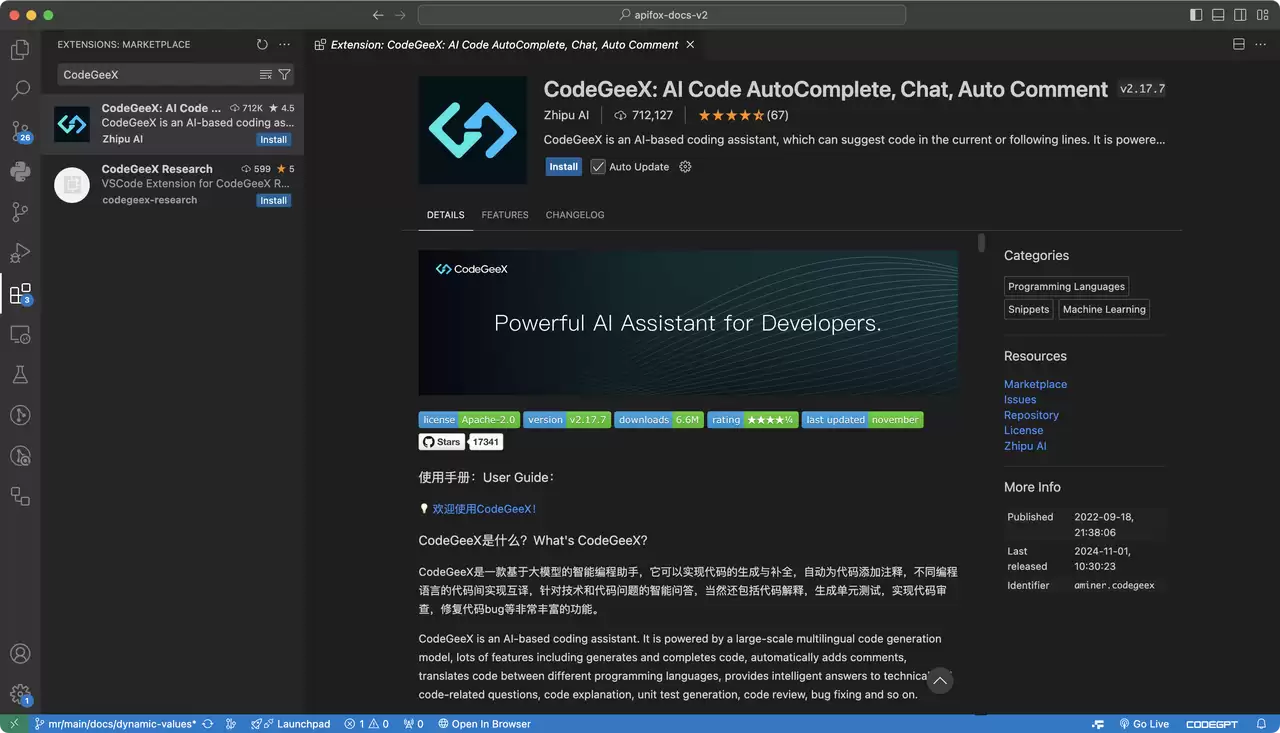Viewport: 1280px width, 733px height.
Task: Open the Programming Languages category
Action: pyautogui.click(x=1066, y=286)
